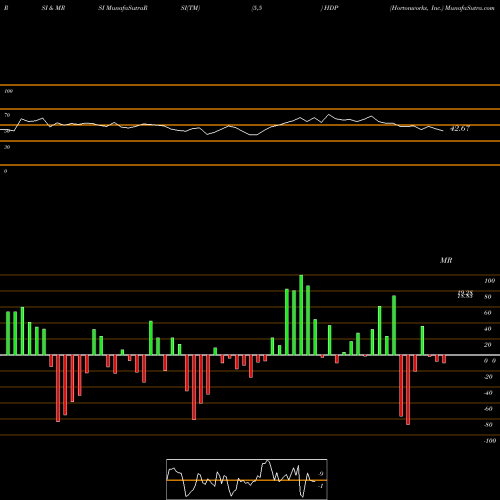Click the MunafaSutra.com text in header

[470, 8]
